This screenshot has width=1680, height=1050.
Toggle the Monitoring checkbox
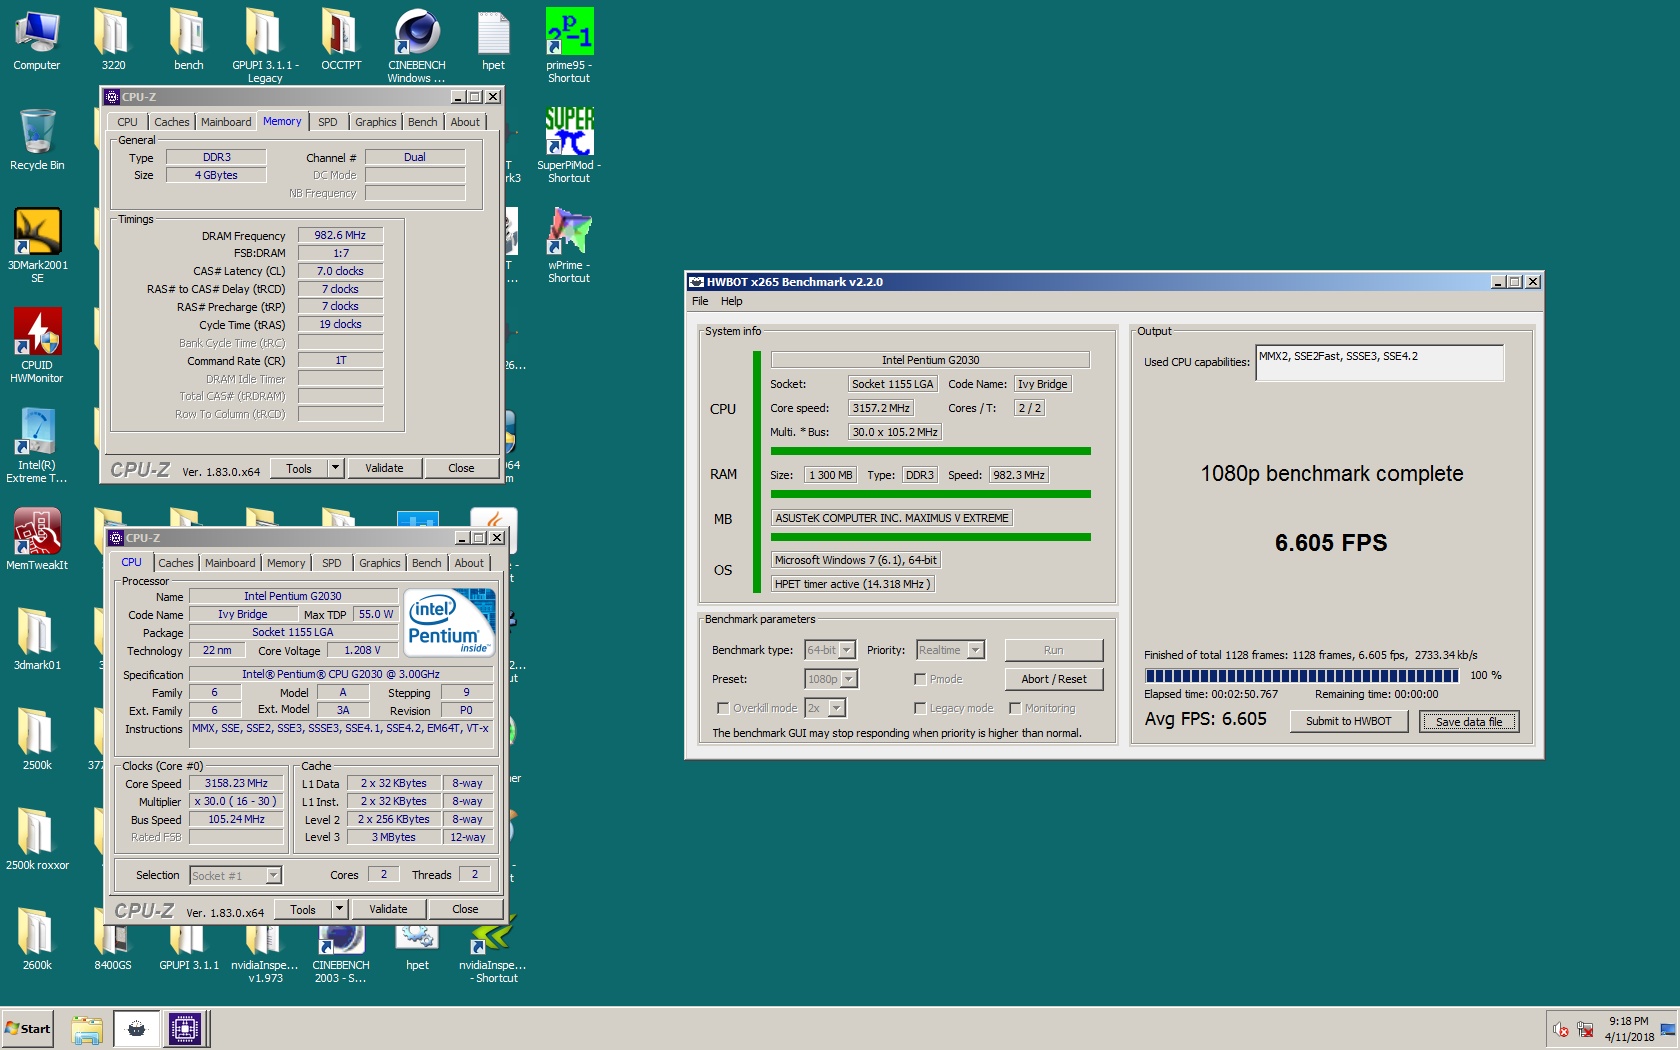point(1015,708)
